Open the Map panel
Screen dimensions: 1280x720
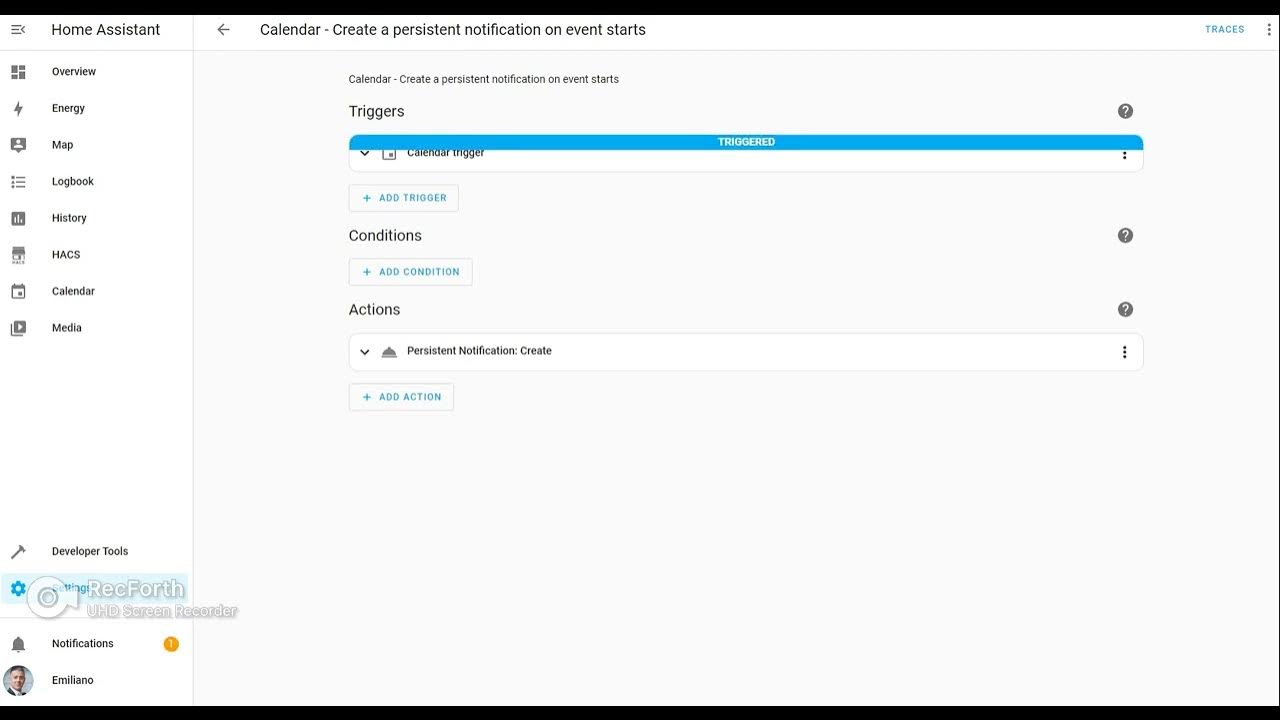pyautogui.click(x=96, y=145)
